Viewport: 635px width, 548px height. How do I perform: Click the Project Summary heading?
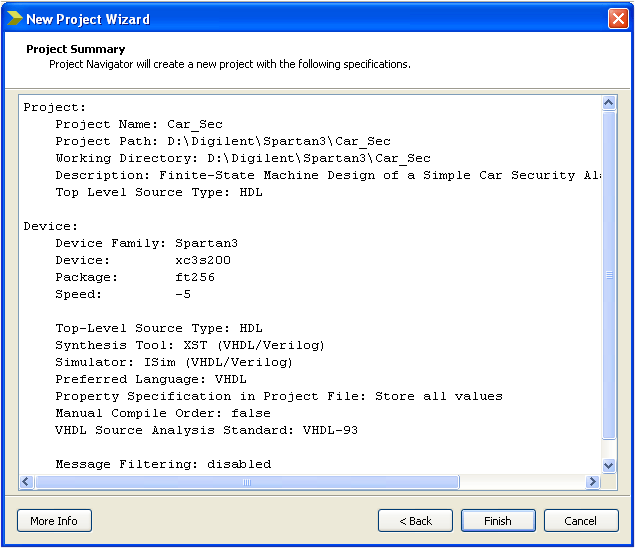click(x=76, y=49)
